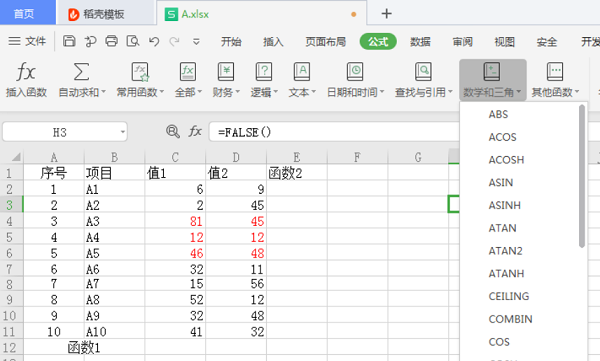This screenshot has height=361, width=600.
Task: Click the red value 46 cell
Action: pos(175,253)
